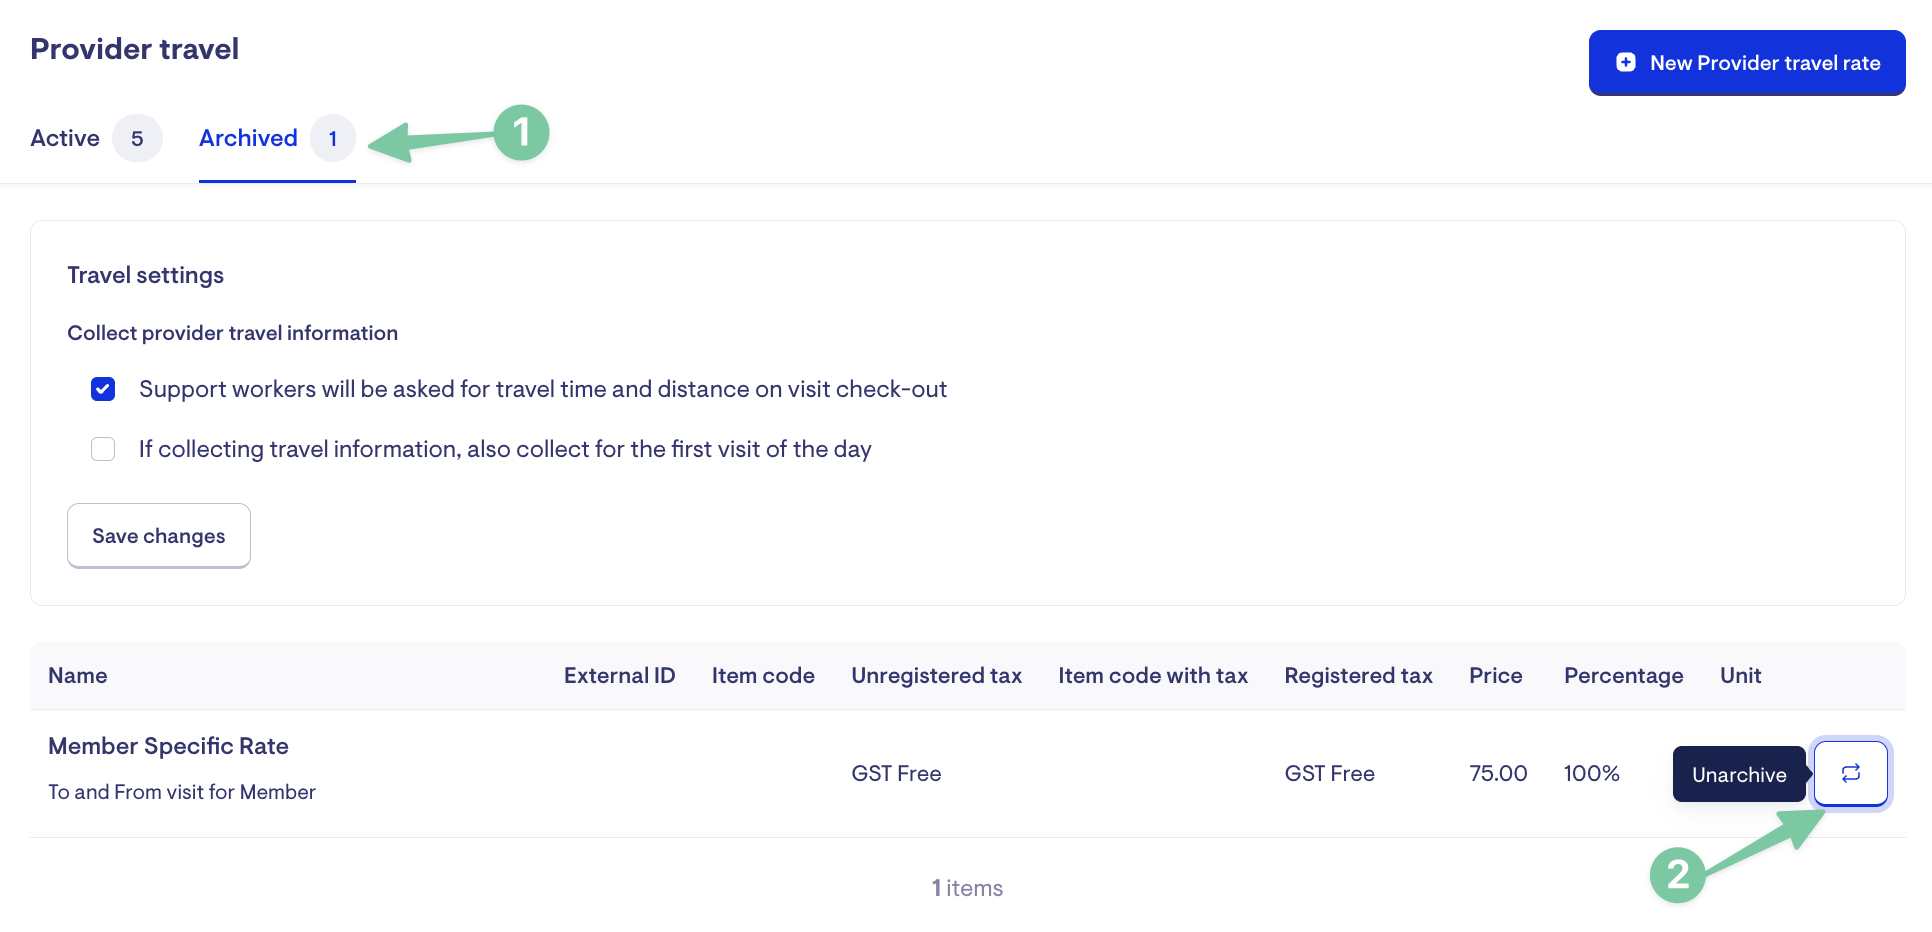
Task: Click the Unregistered tax column header
Action: [x=936, y=676]
